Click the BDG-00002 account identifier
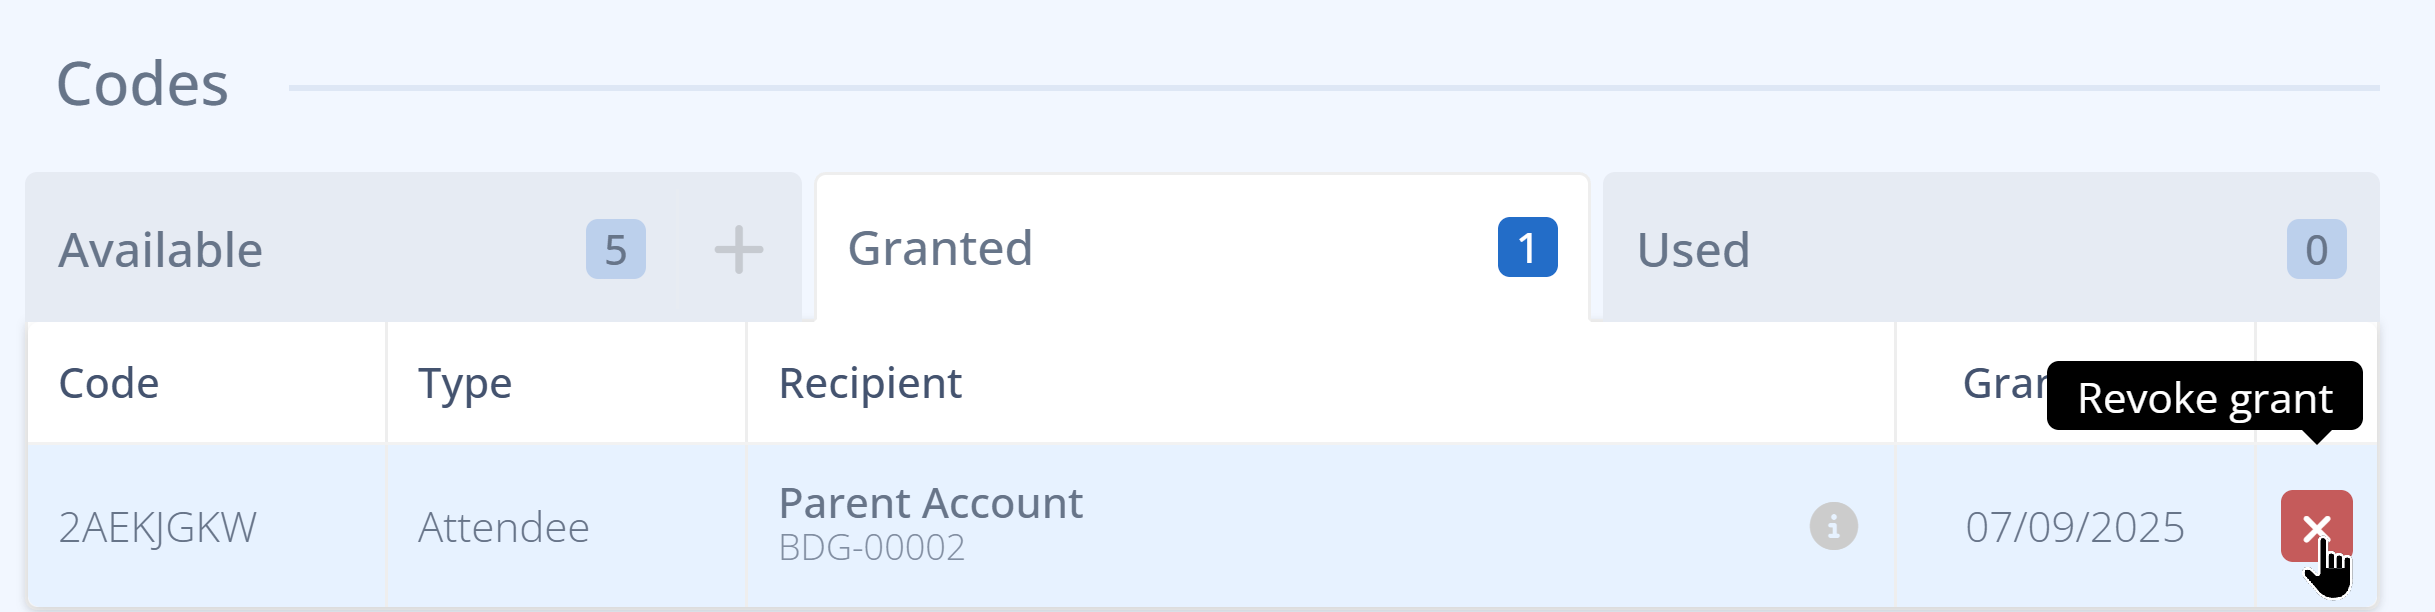The image size is (2435, 612). (872, 547)
